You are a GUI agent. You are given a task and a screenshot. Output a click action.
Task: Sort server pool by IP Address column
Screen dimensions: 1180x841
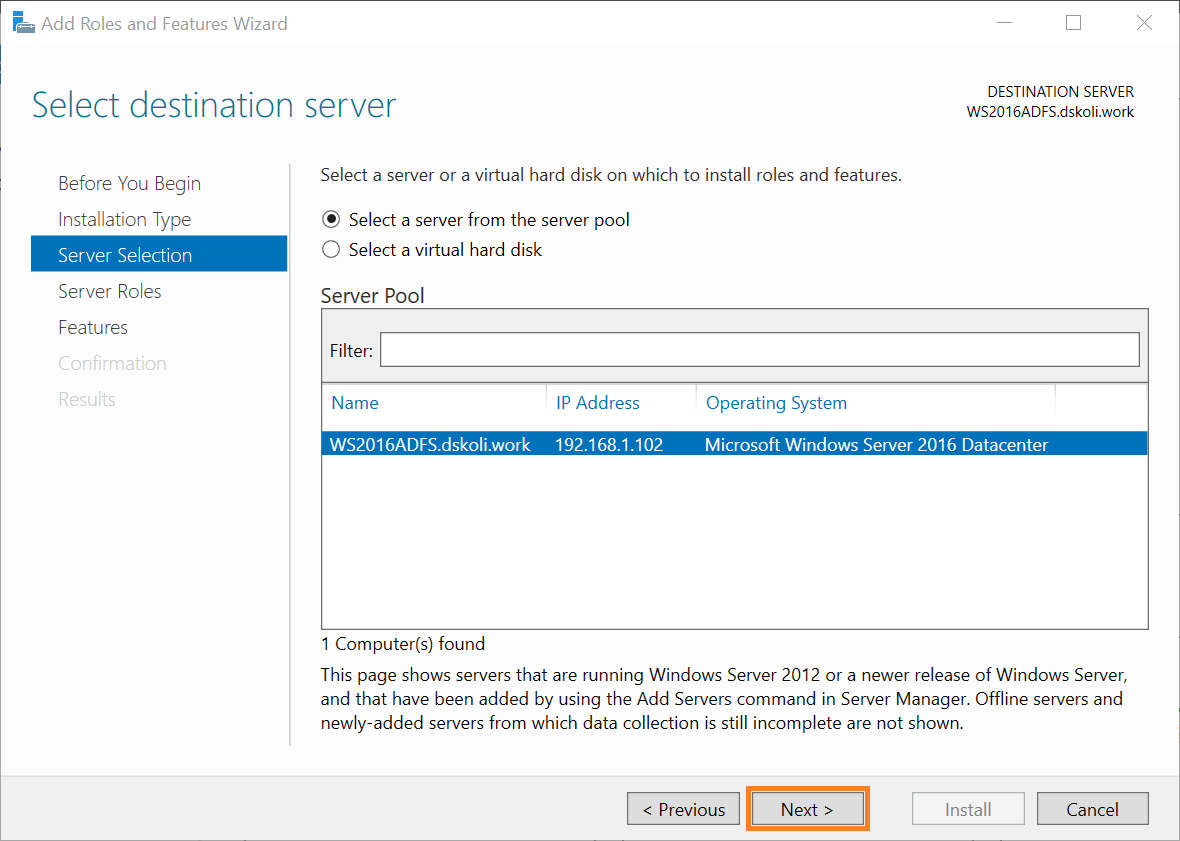pos(598,403)
